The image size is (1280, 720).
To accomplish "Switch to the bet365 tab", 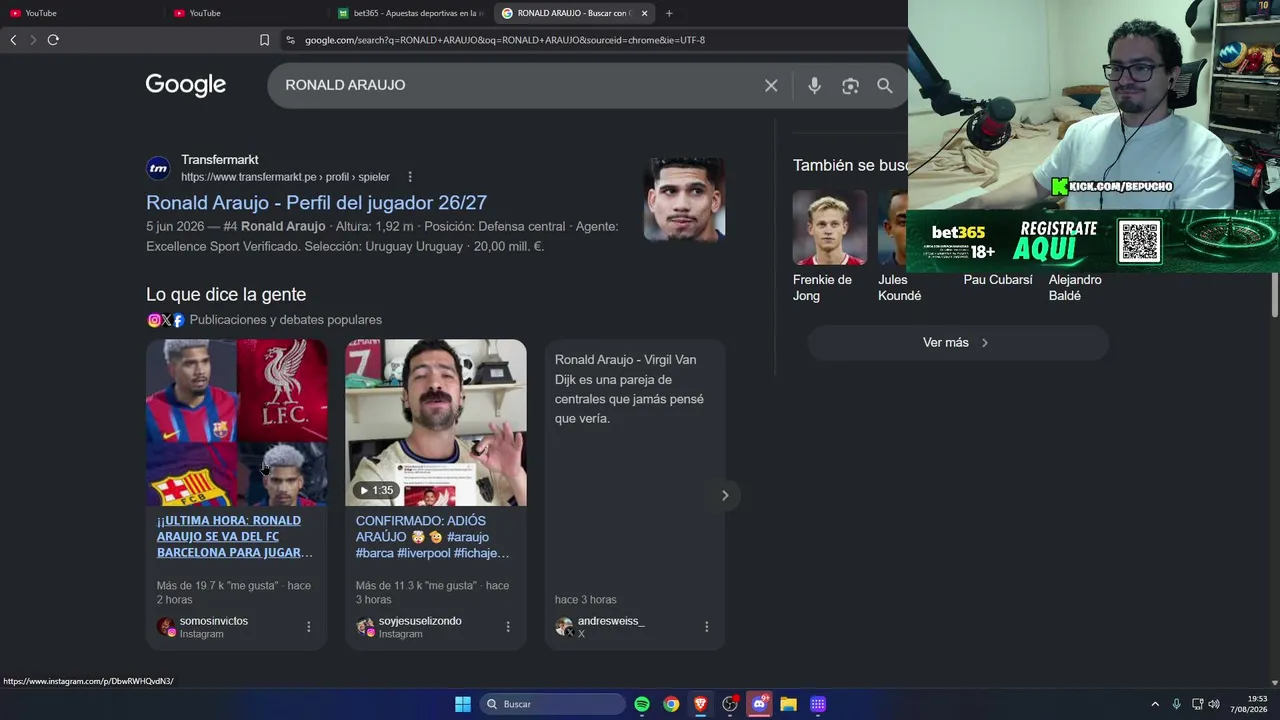I will pyautogui.click(x=410, y=13).
